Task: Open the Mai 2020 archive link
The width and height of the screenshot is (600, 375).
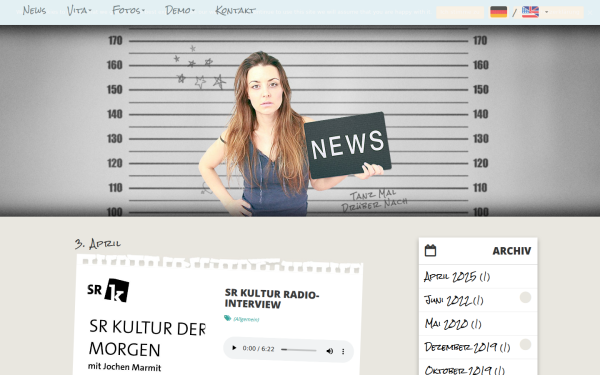Action: 453,324
